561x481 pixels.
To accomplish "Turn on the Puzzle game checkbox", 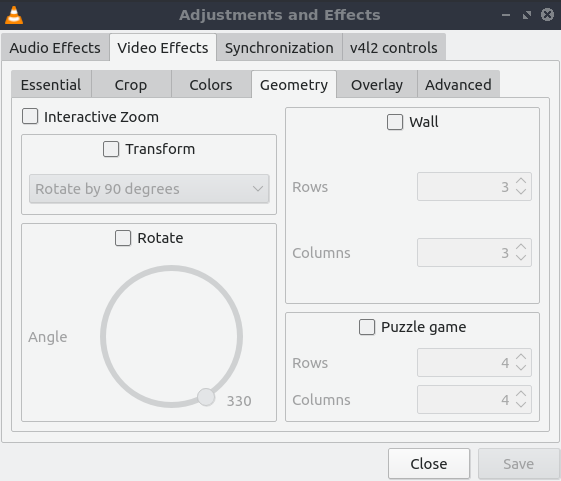I will click(367, 327).
